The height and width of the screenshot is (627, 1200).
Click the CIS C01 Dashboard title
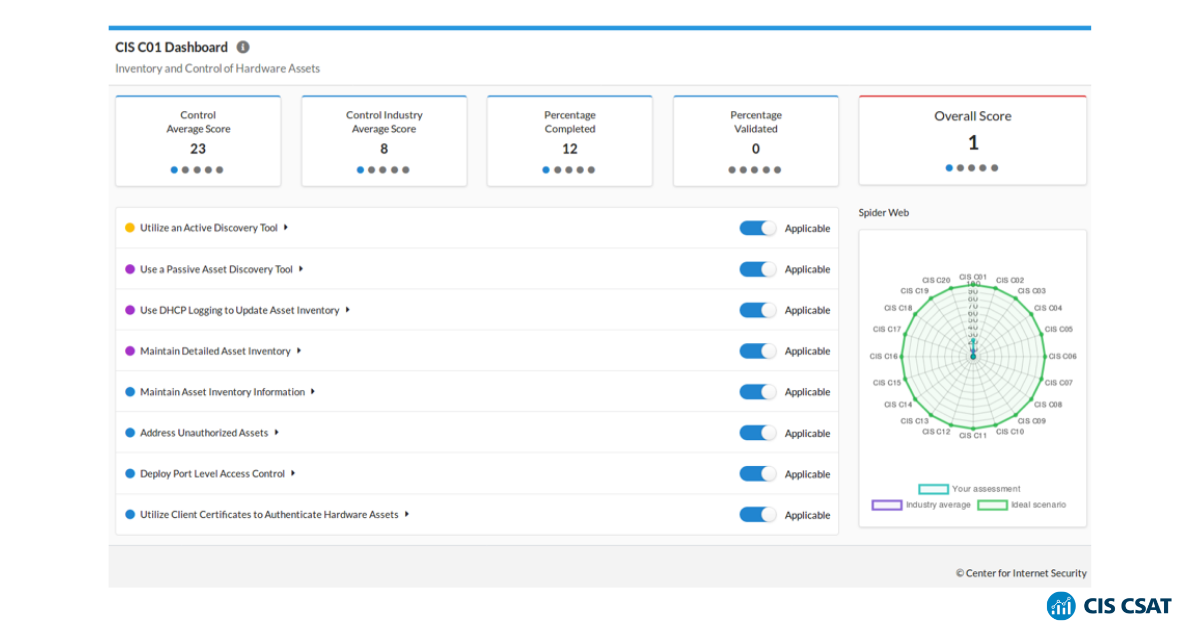[x=172, y=46]
